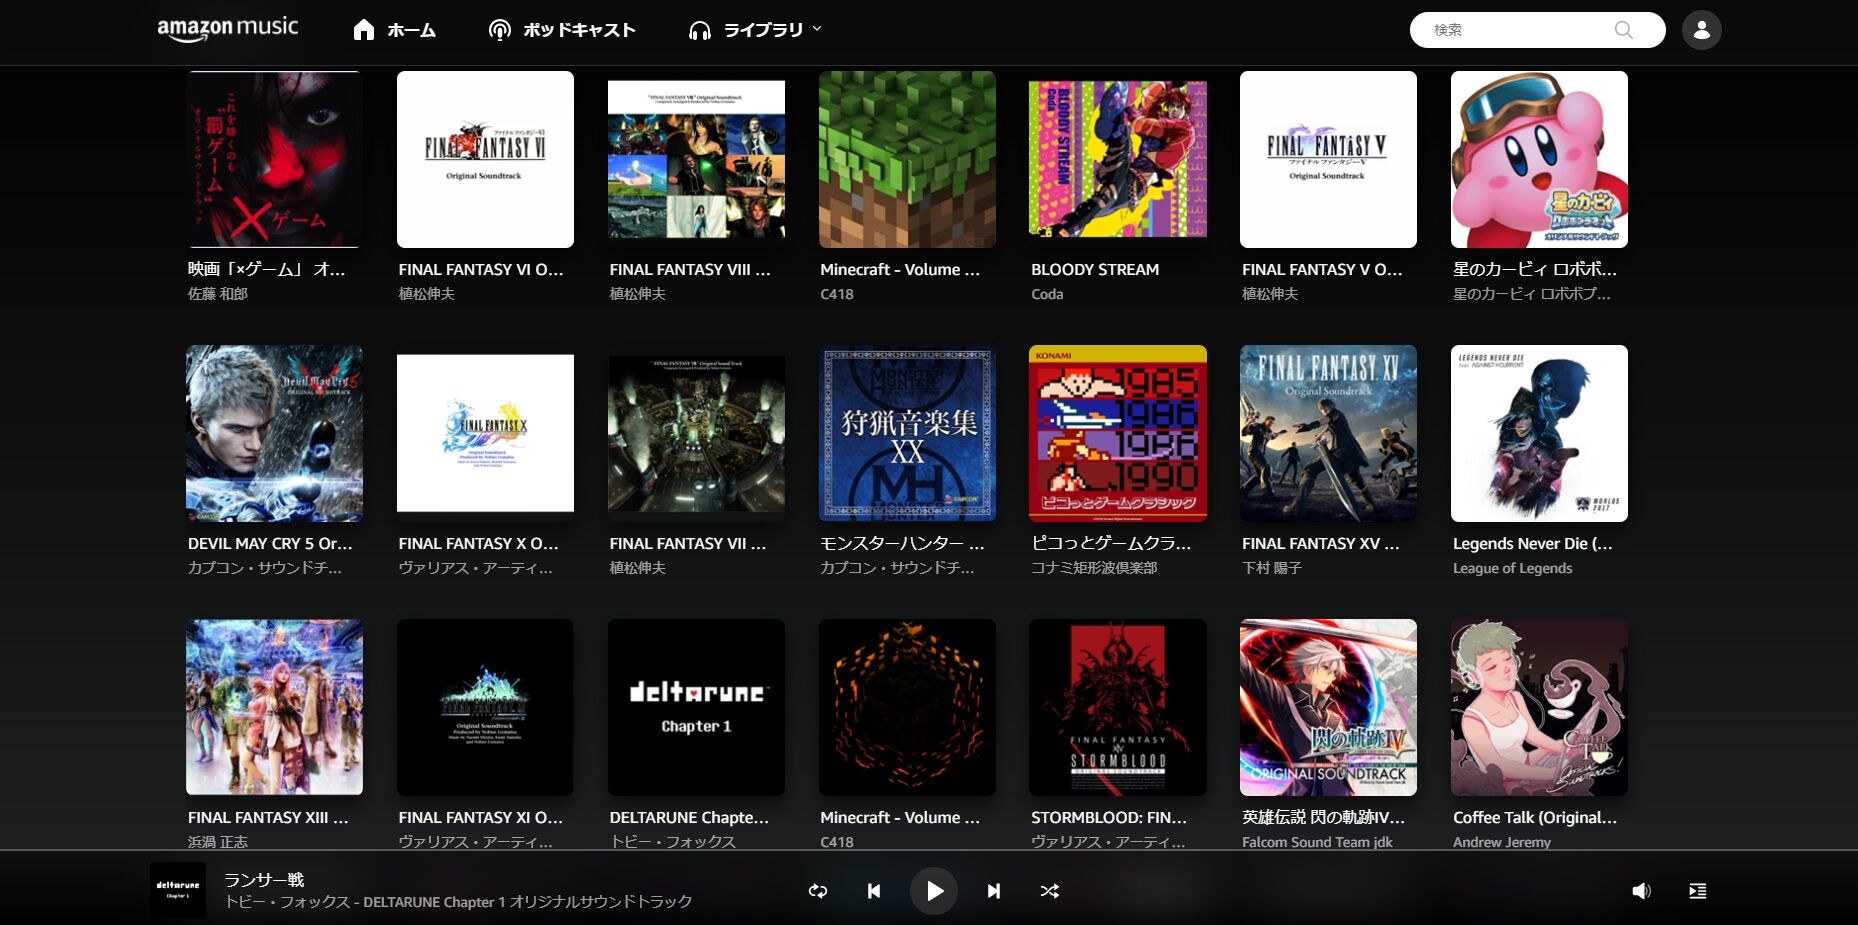Open the ポッドキャスト (Podcasts) section
Screen dimensions: 1858x925
(x=561, y=30)
